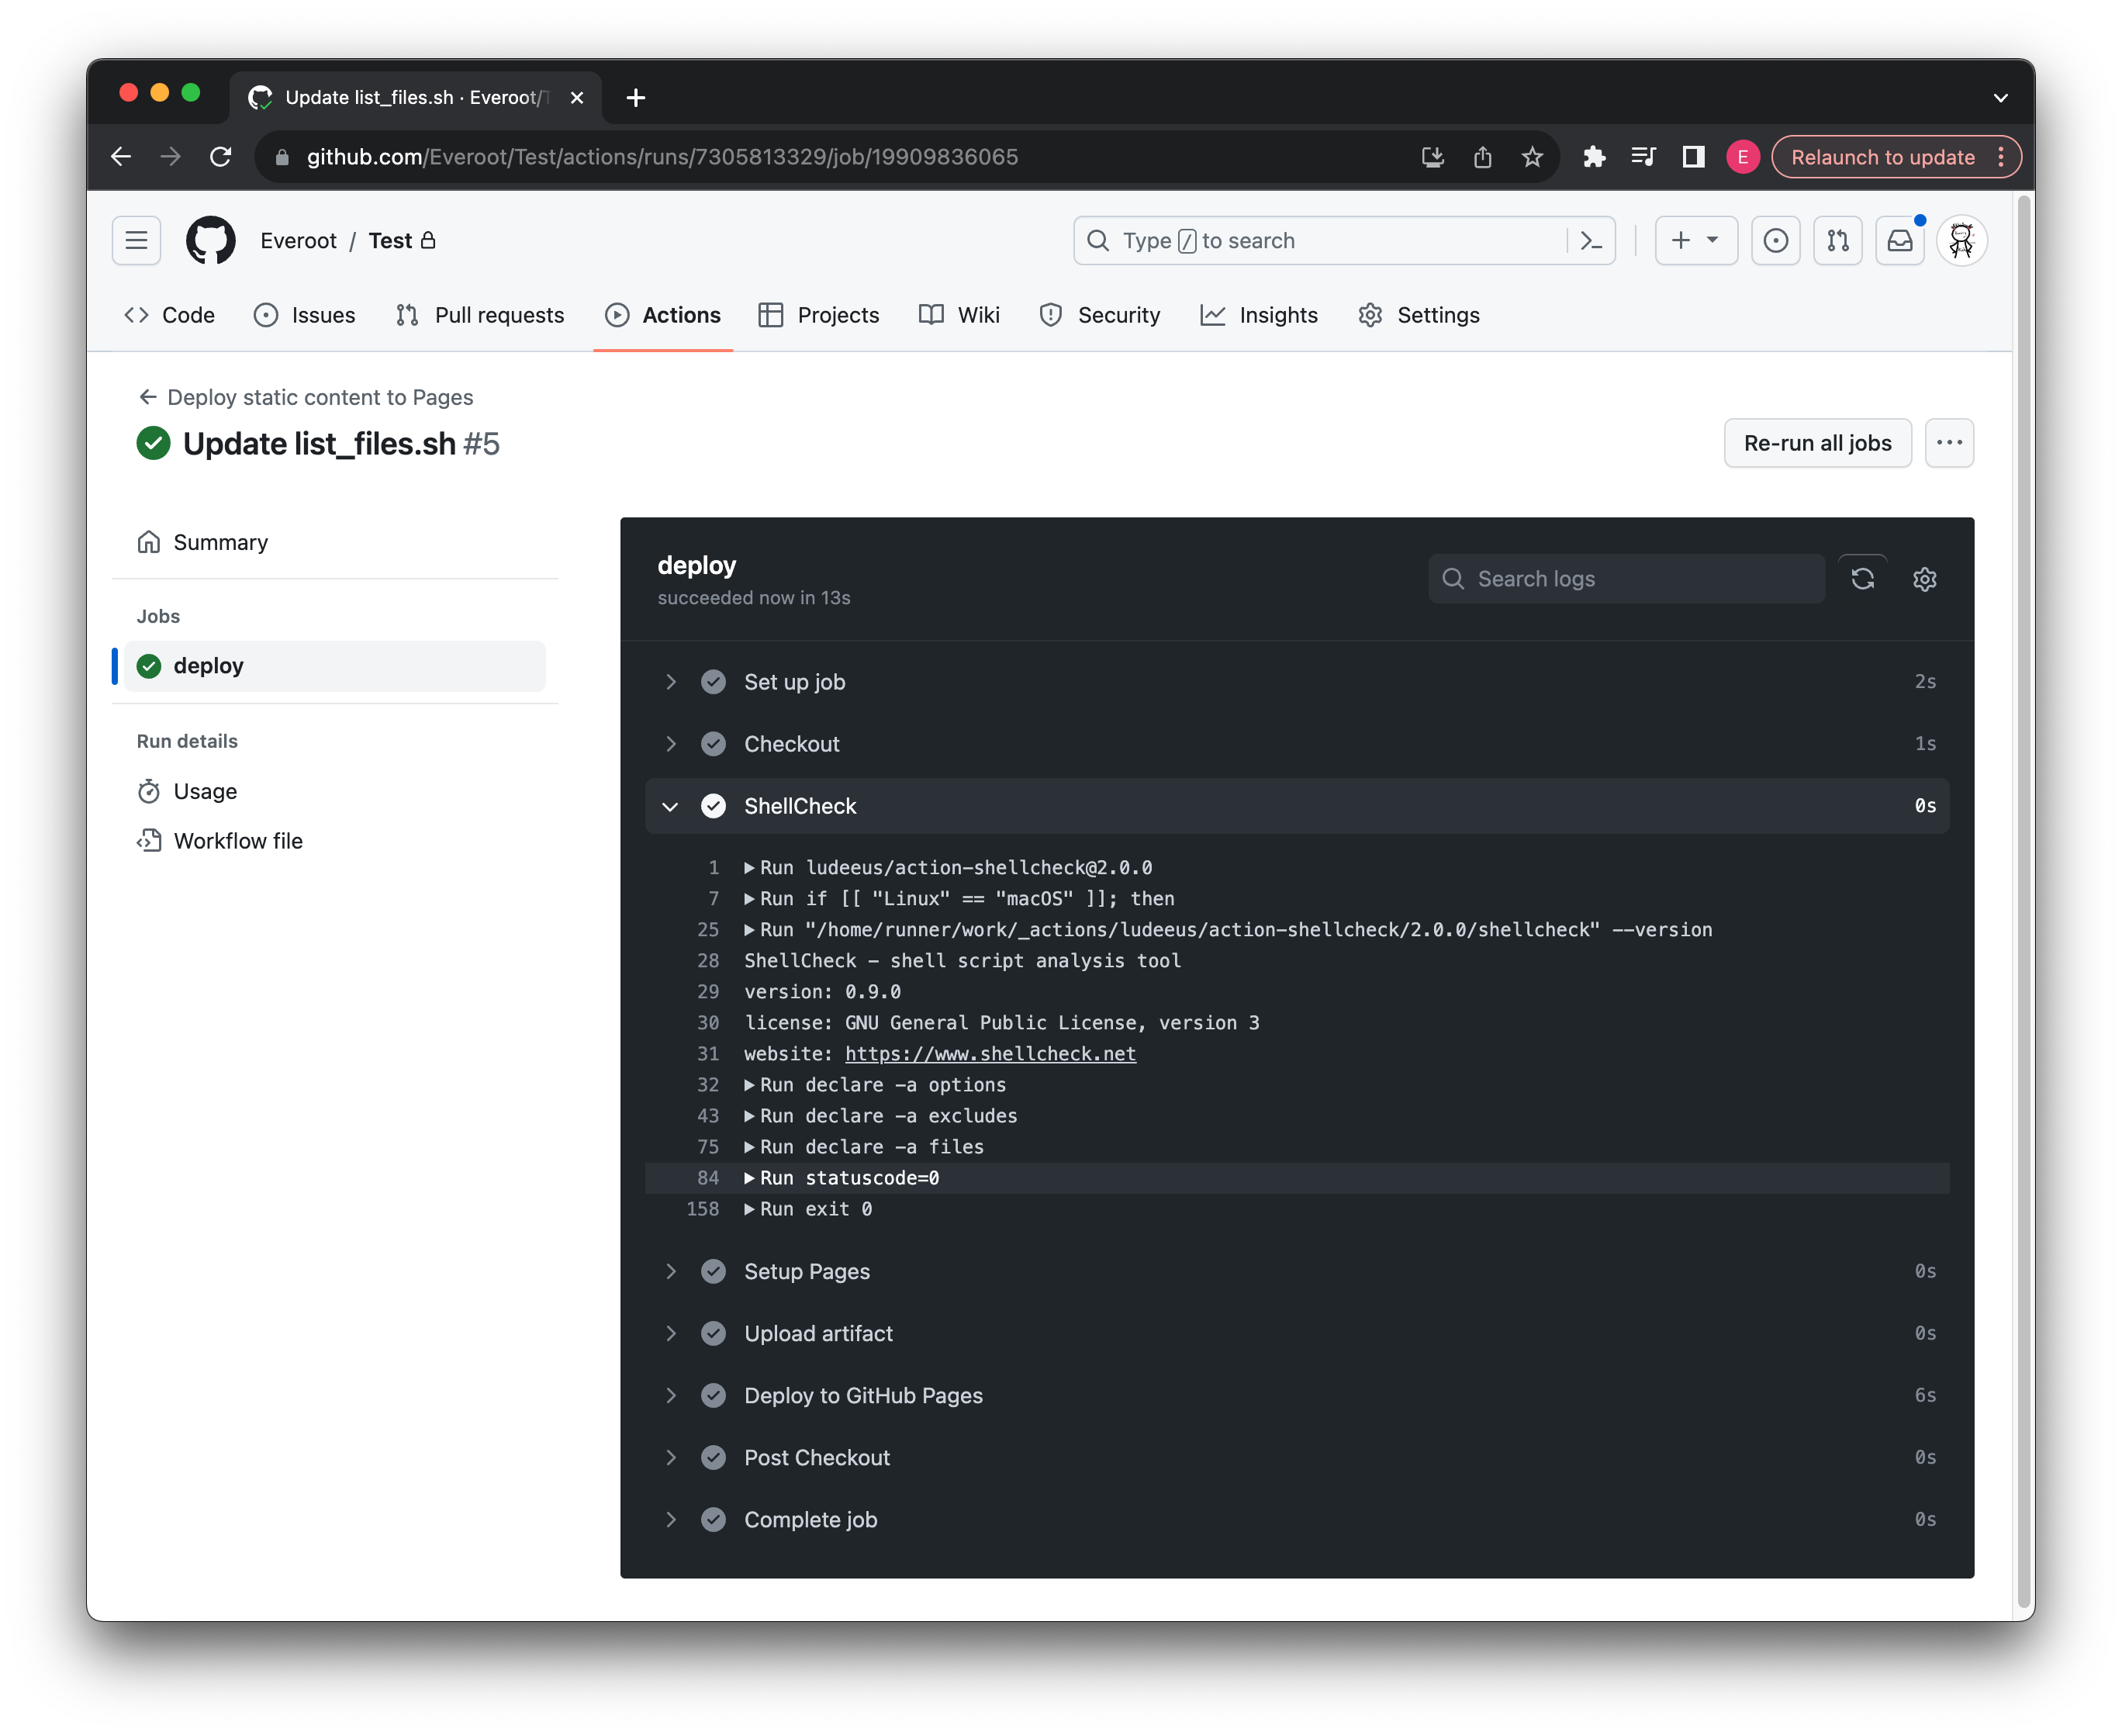Open the shellcheck.net link in logs
2122x1736 pixels.
point(990,1053)
